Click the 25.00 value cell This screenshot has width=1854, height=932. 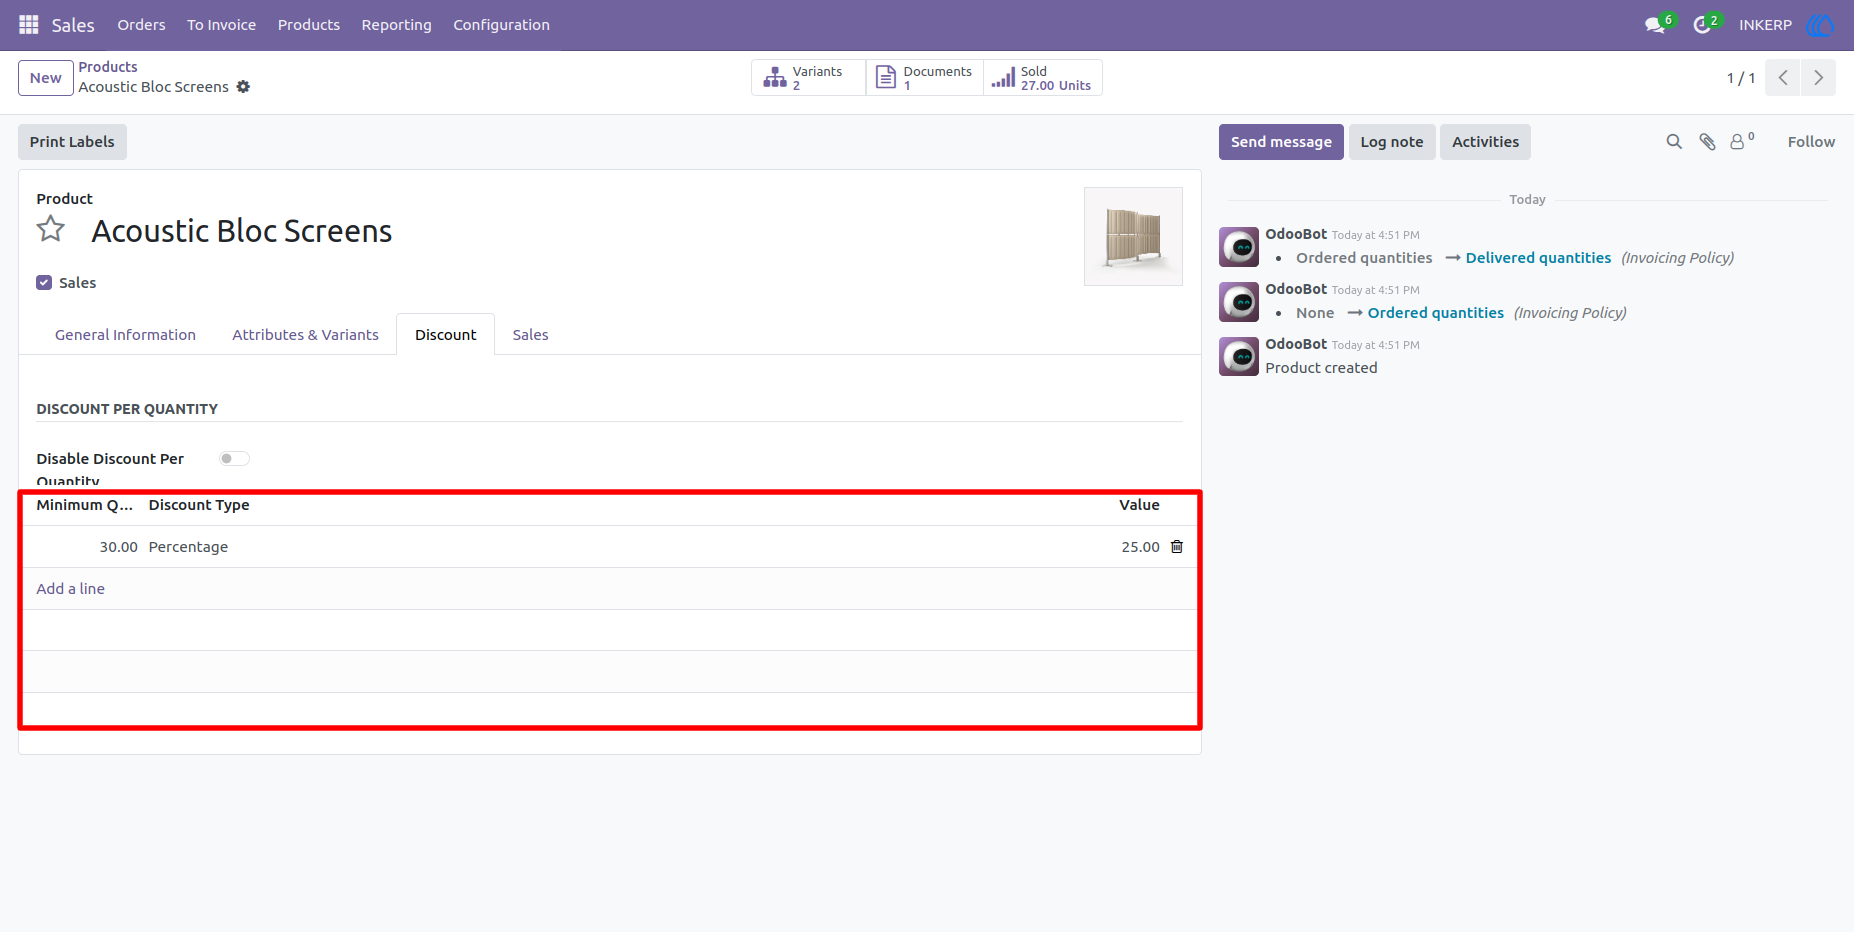tap(1140, 547)
